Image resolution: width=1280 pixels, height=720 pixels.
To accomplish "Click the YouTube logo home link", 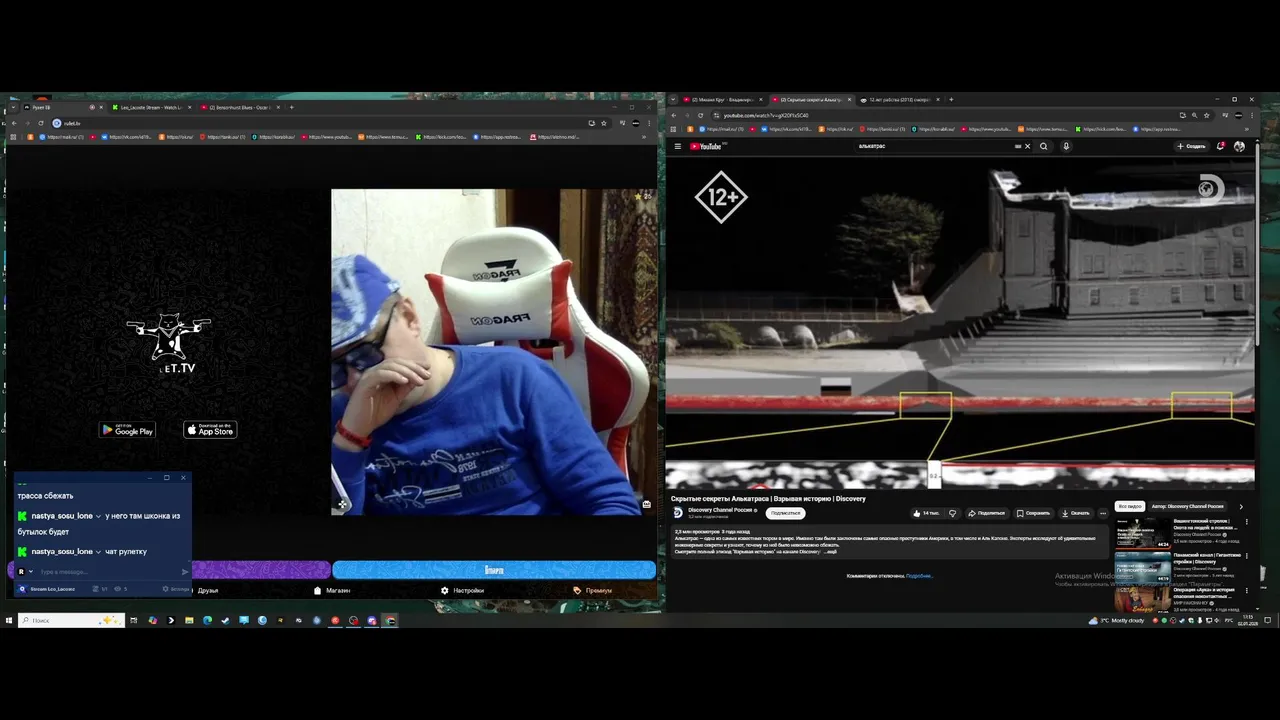I will pos(706,146).
